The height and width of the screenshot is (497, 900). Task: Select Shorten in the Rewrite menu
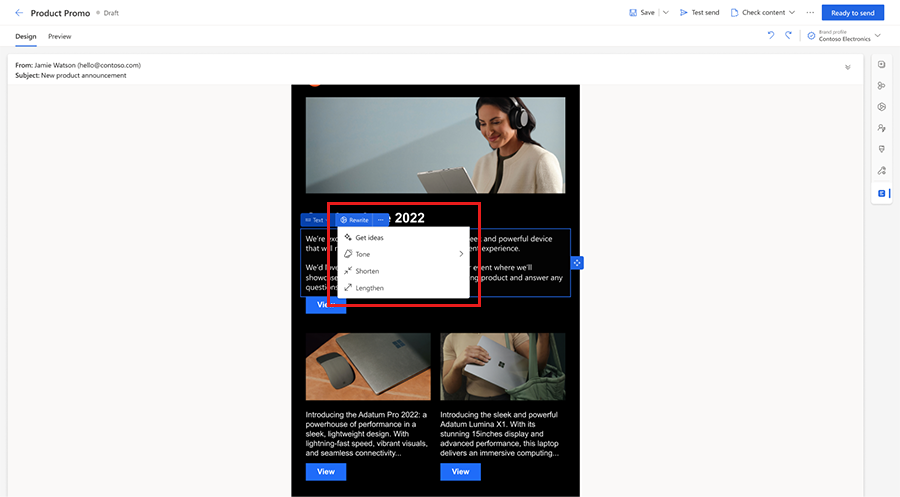(x=404, y=271)
